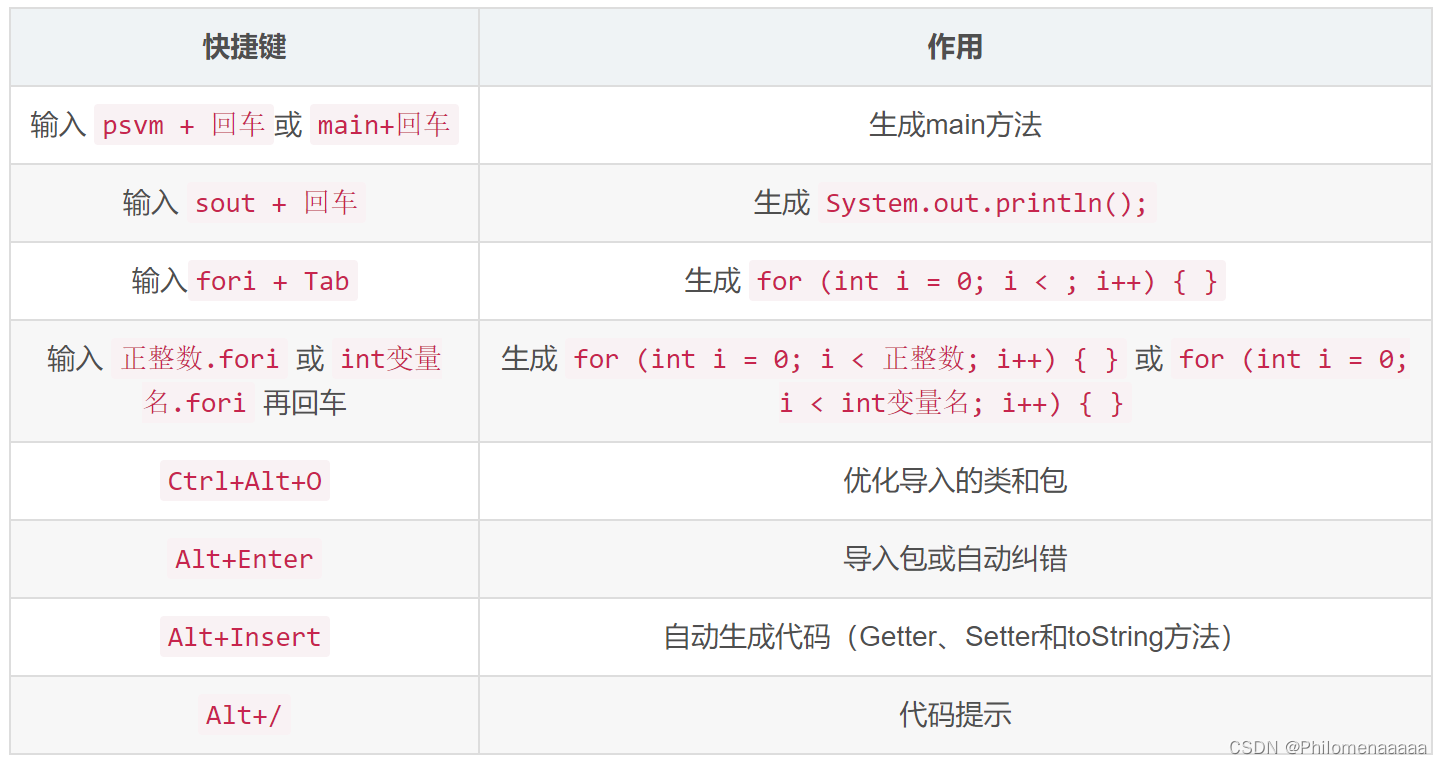
Task: Click the 生成main方法 cell text
Action: click(955, 125)
